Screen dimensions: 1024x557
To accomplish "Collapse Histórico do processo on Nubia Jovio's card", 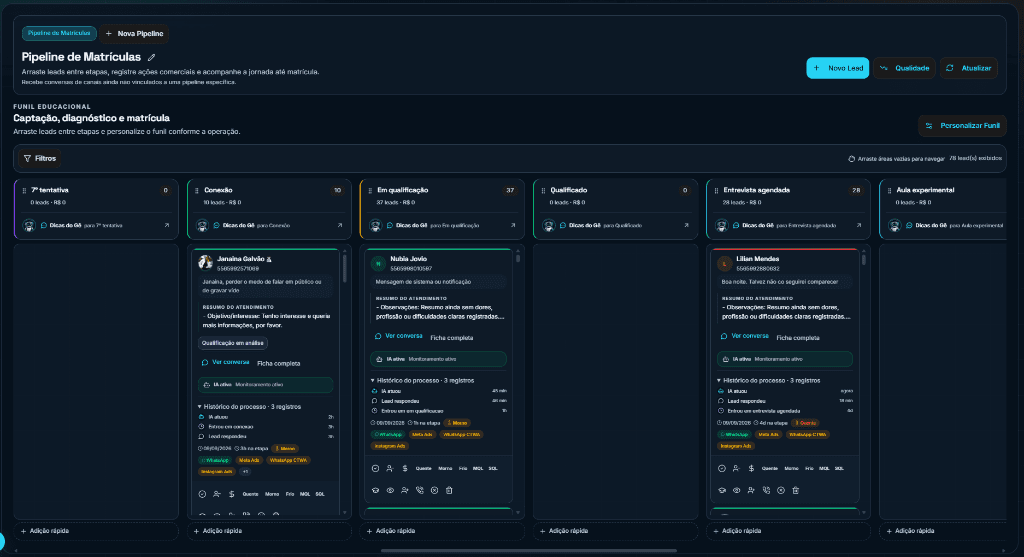I will [x=422, y=381].
